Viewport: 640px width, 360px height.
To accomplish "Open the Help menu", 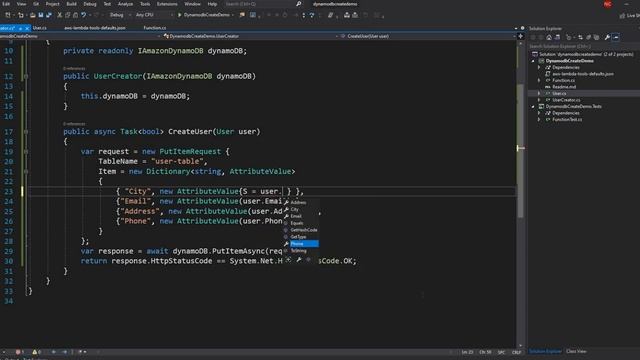I will point(212,4).
